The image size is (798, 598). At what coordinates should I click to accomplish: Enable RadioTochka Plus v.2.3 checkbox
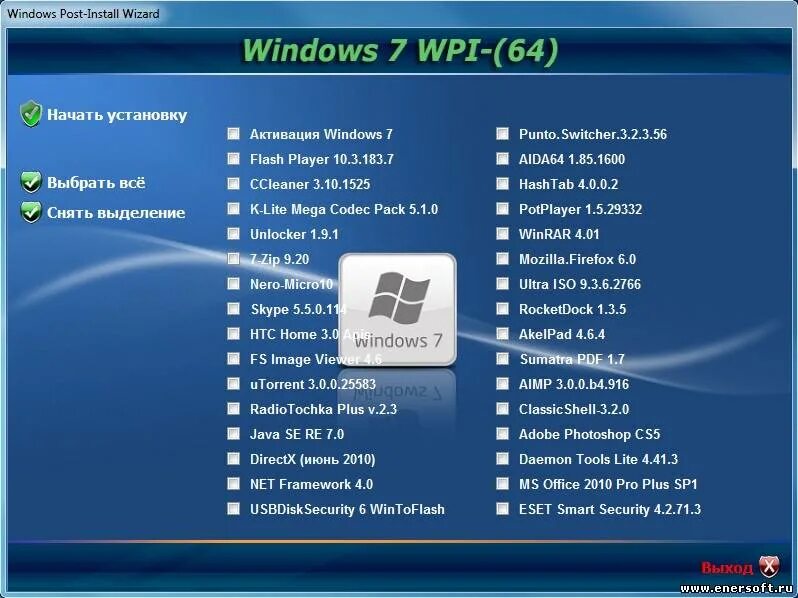[x=234, y=409]
